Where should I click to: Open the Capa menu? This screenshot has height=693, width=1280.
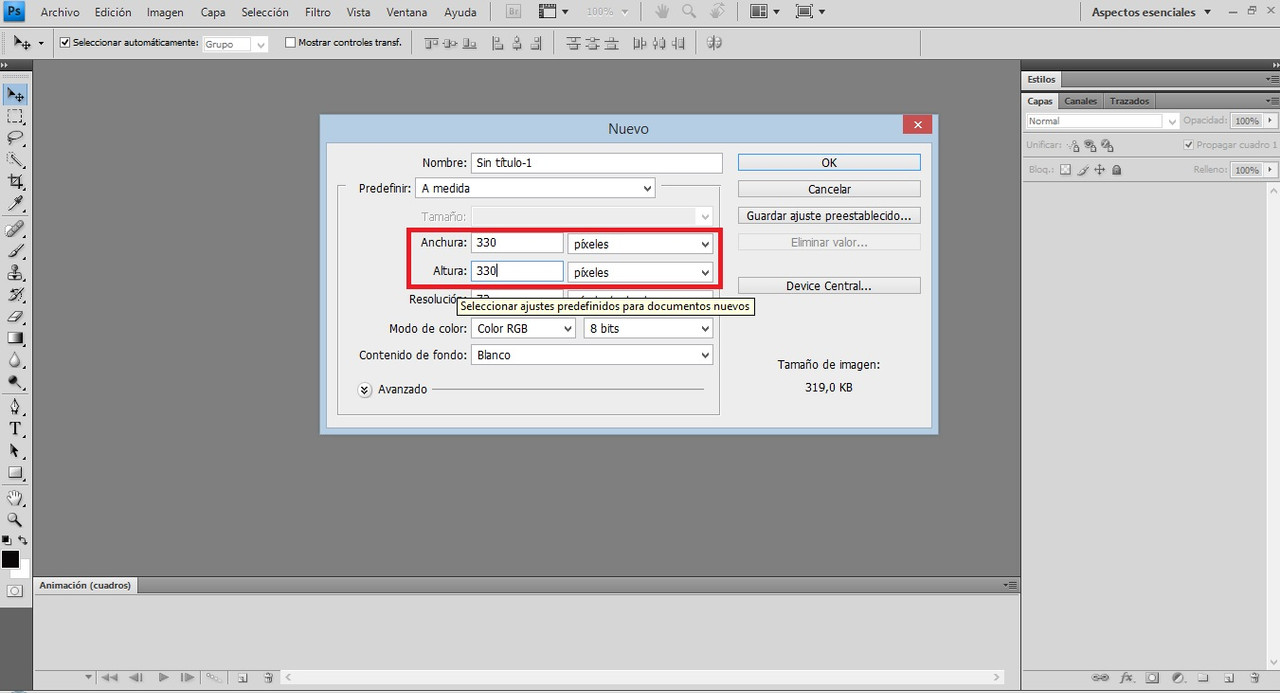coord(213,12)
